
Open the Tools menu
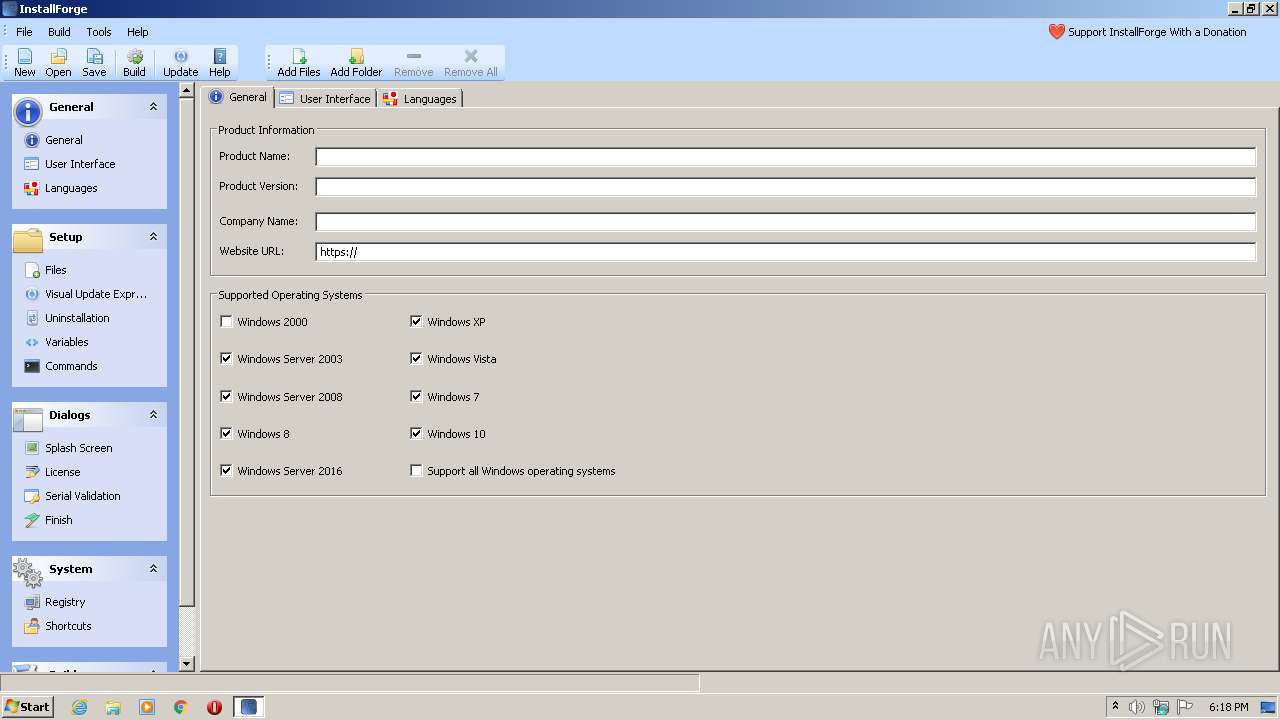click(99, 32)
